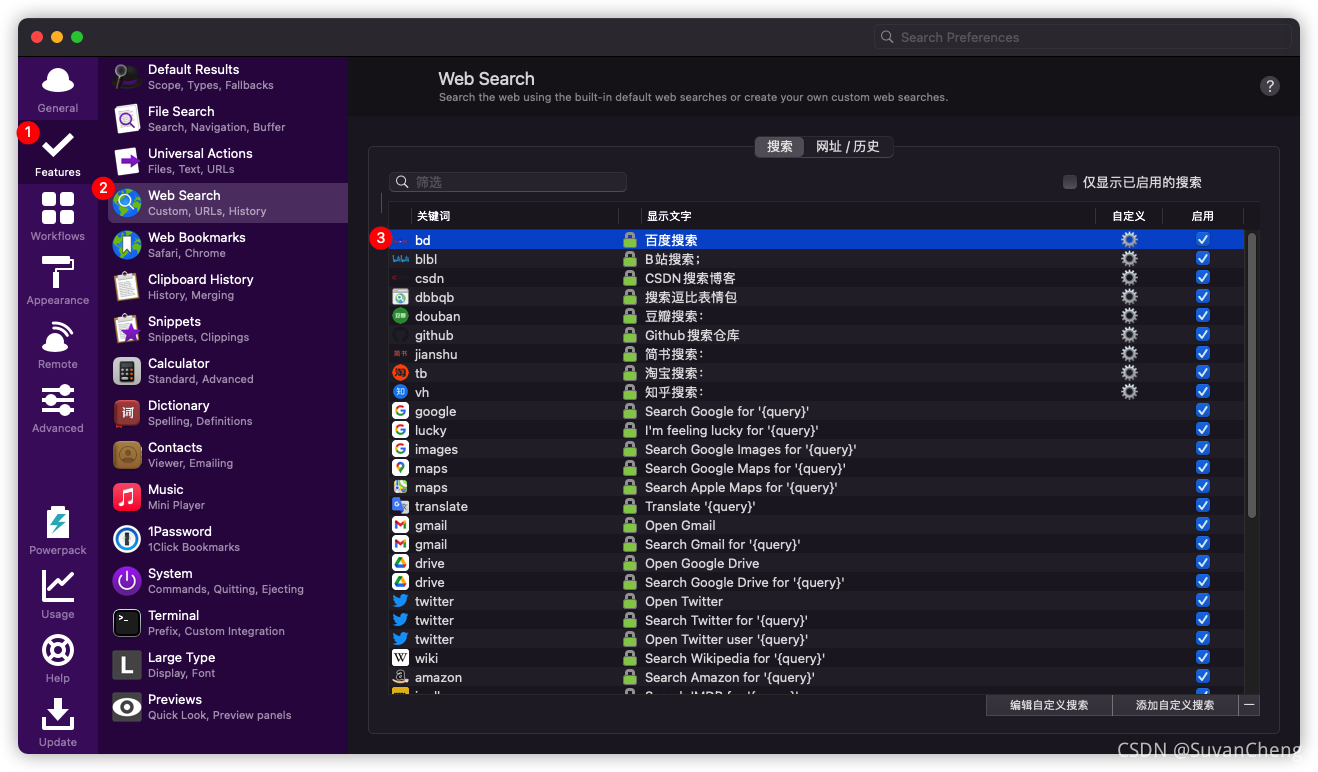1318x772 pixels.
Task: Open the Usage chart icon
Action: pyautogui.click(x=58, y=586)
